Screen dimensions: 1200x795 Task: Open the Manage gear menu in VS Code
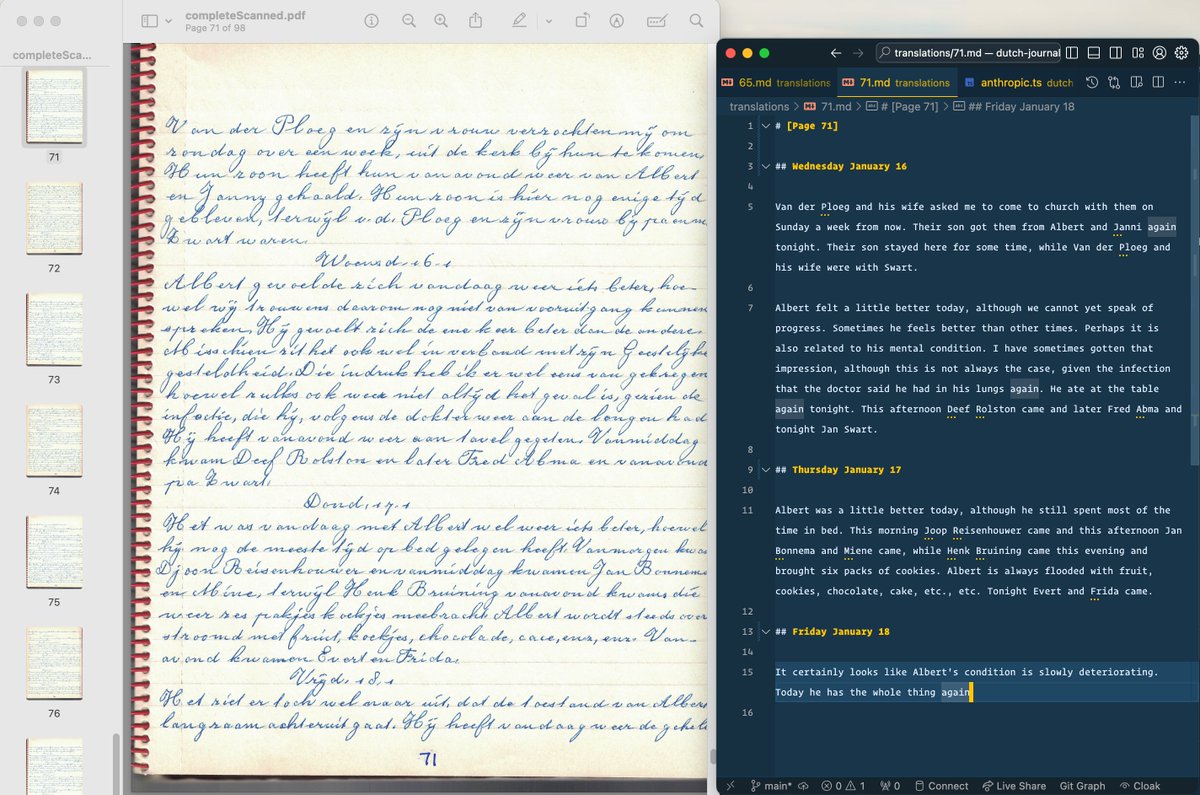pyautogui.click(x=1182, y=53)
